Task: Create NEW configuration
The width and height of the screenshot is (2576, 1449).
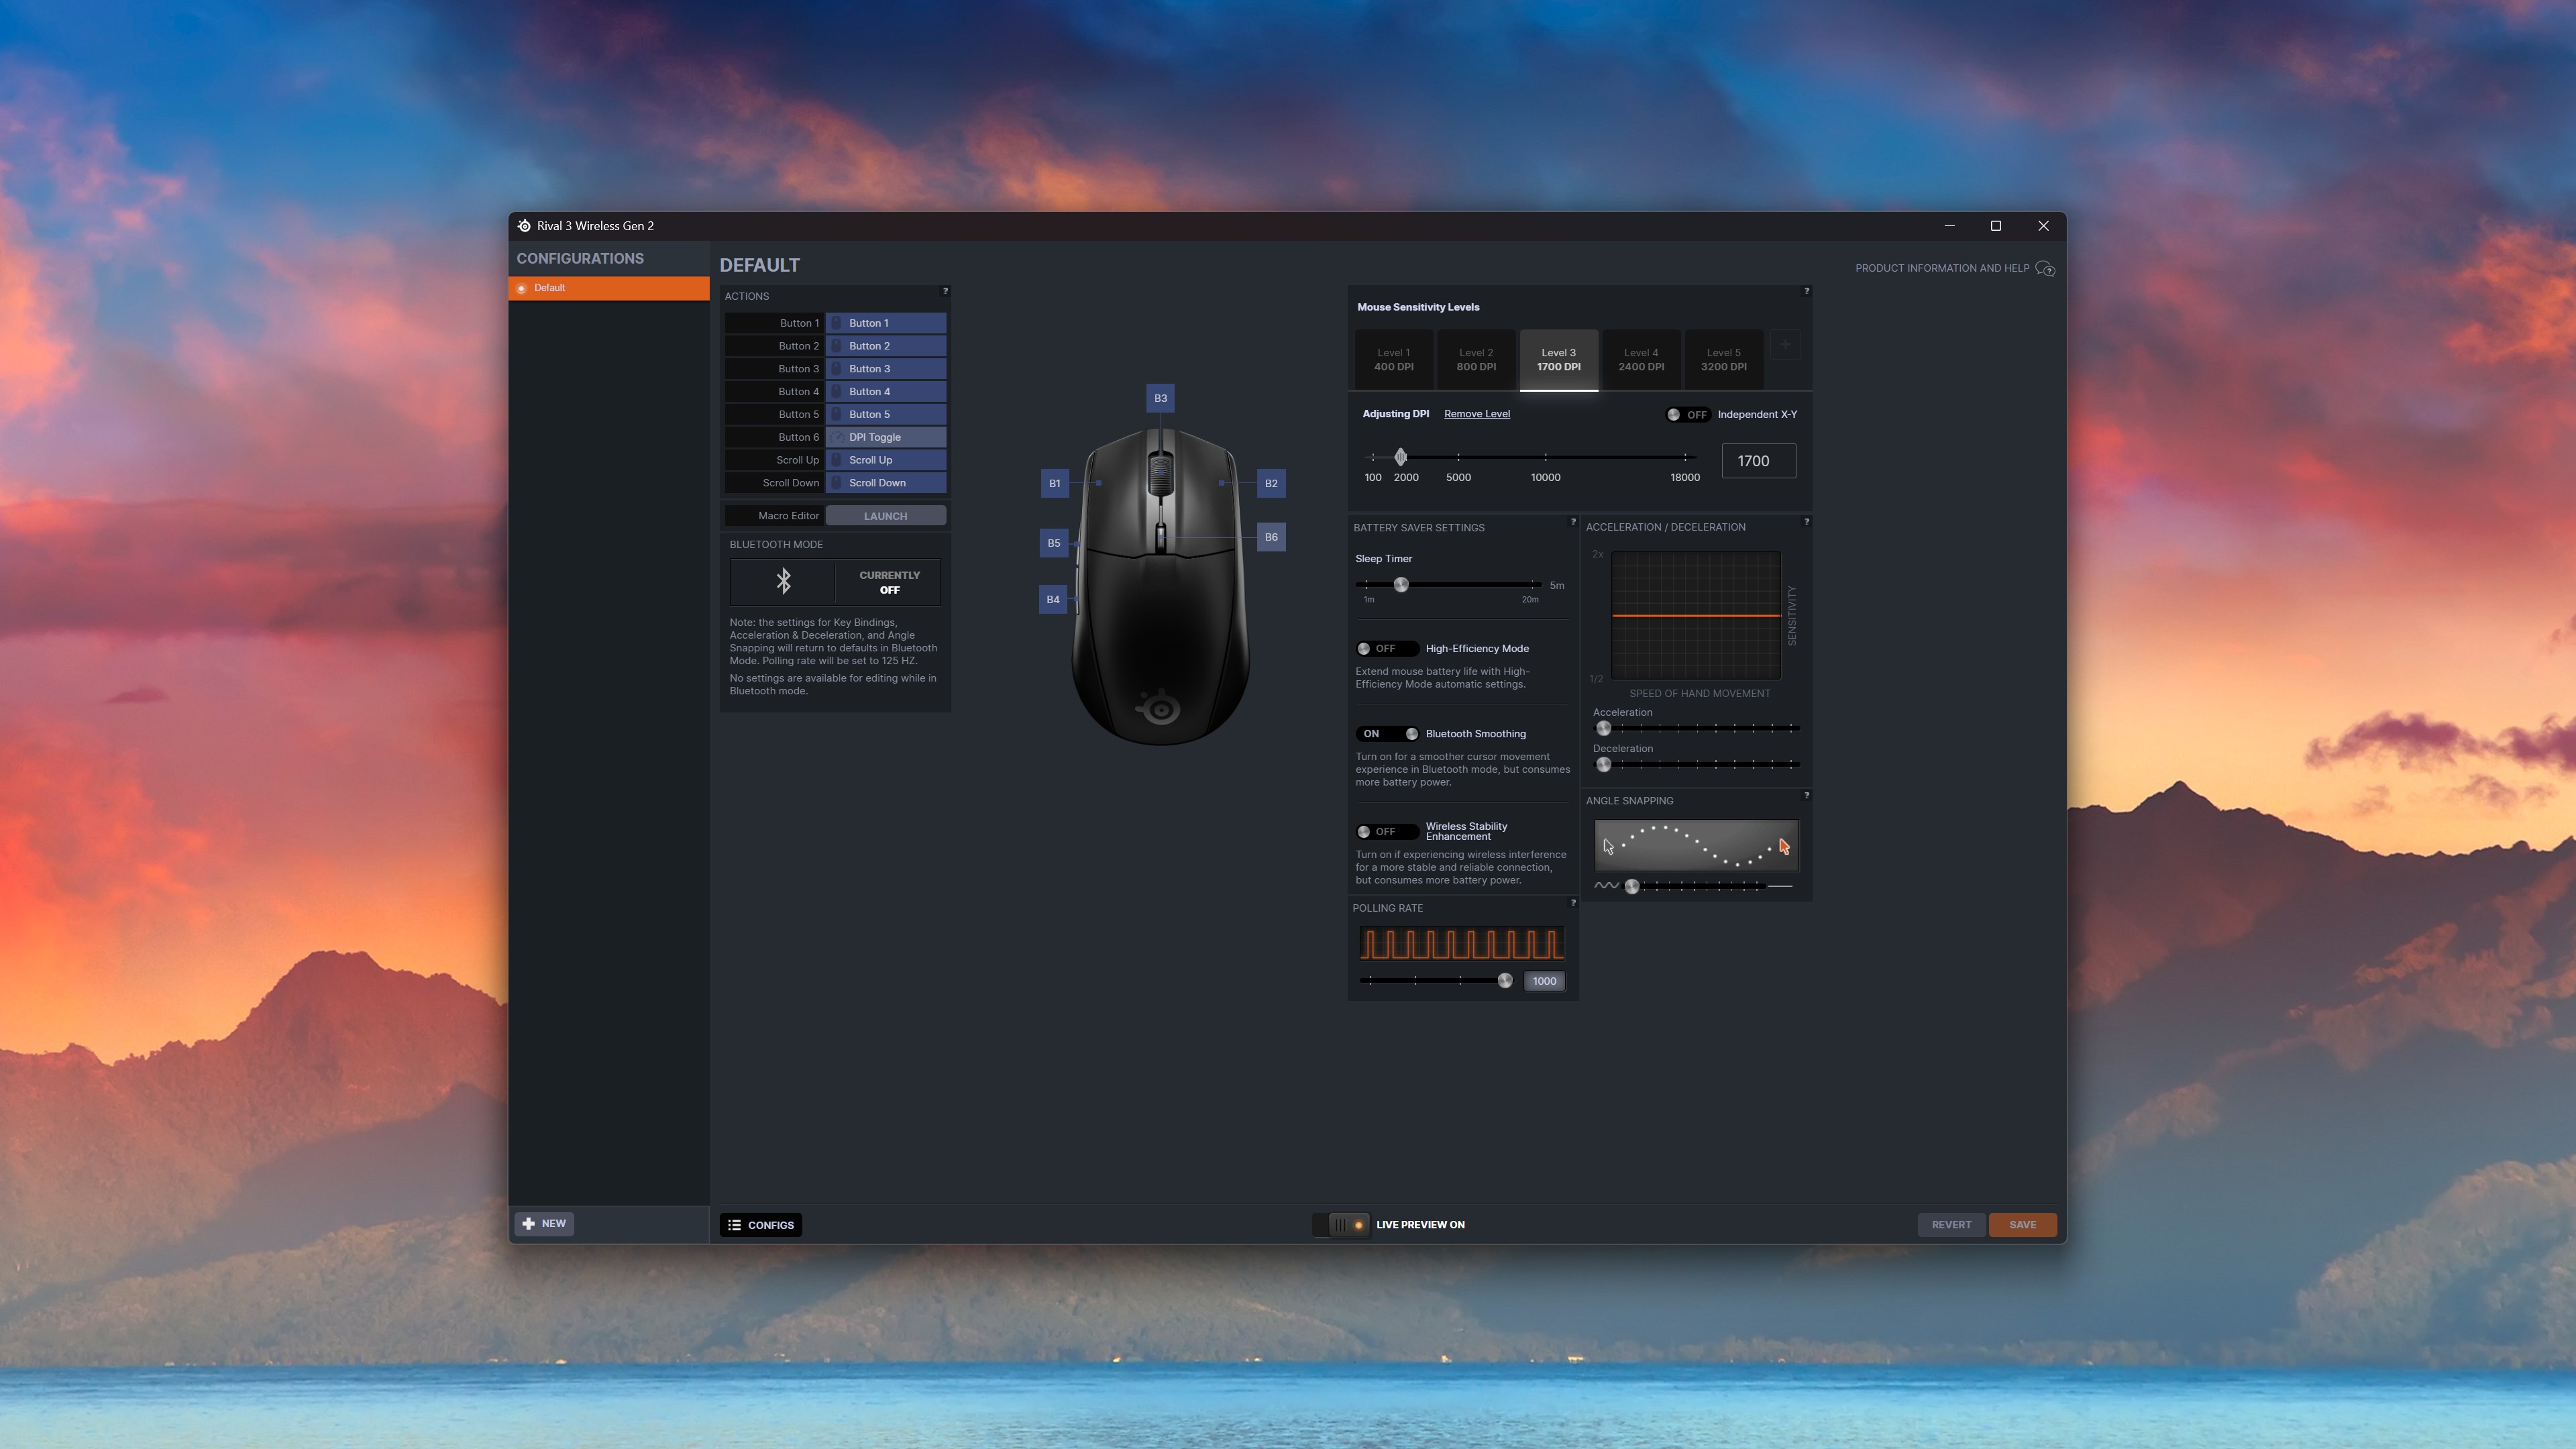Action: coord(544,1224)
